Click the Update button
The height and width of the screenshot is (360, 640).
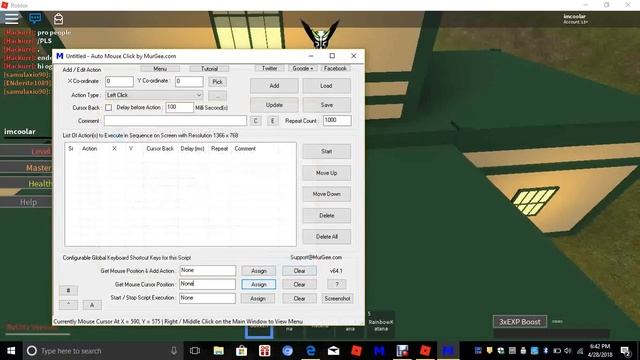click(274, 105)
